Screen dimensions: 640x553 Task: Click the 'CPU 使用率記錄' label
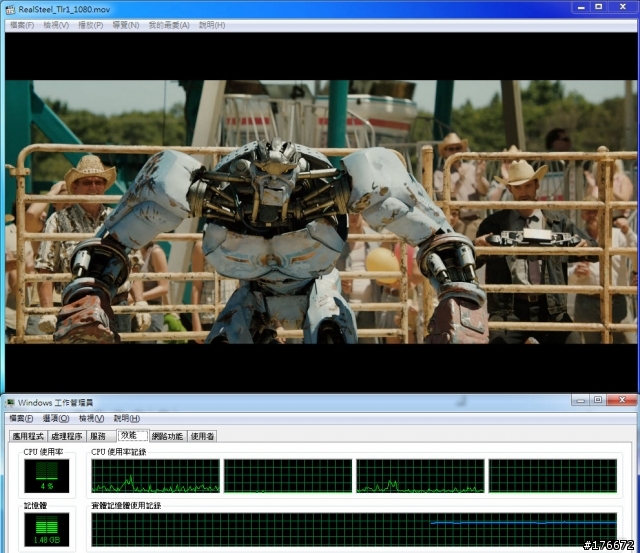[x=118, y=452]
